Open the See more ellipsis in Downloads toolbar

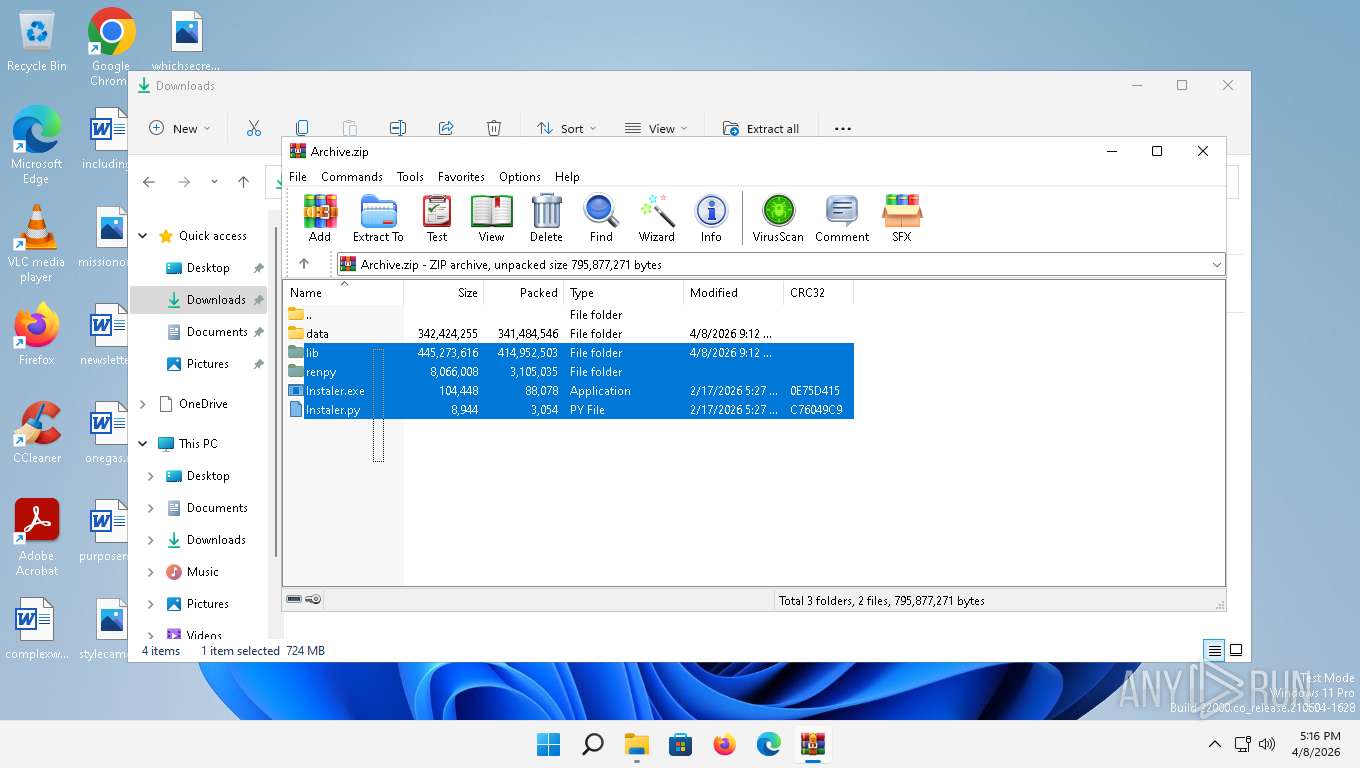click(x=843, y=128)
